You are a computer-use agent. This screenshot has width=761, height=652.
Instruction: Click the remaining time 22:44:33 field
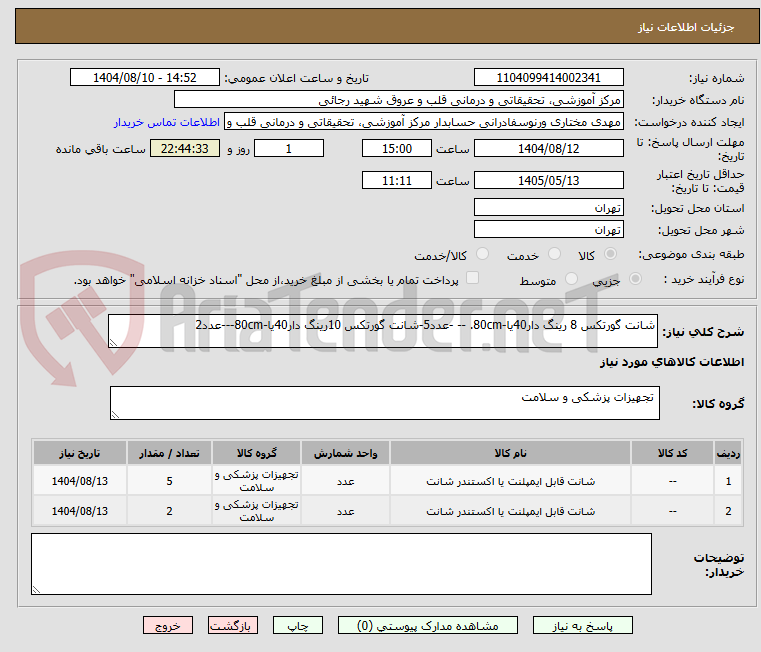click(x=184, y=148)
